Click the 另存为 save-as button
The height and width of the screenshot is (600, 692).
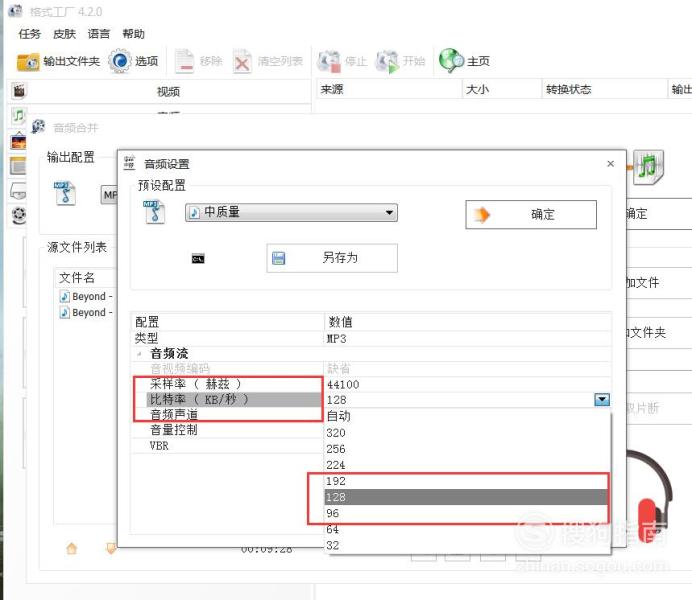click(x=332, y=258)
